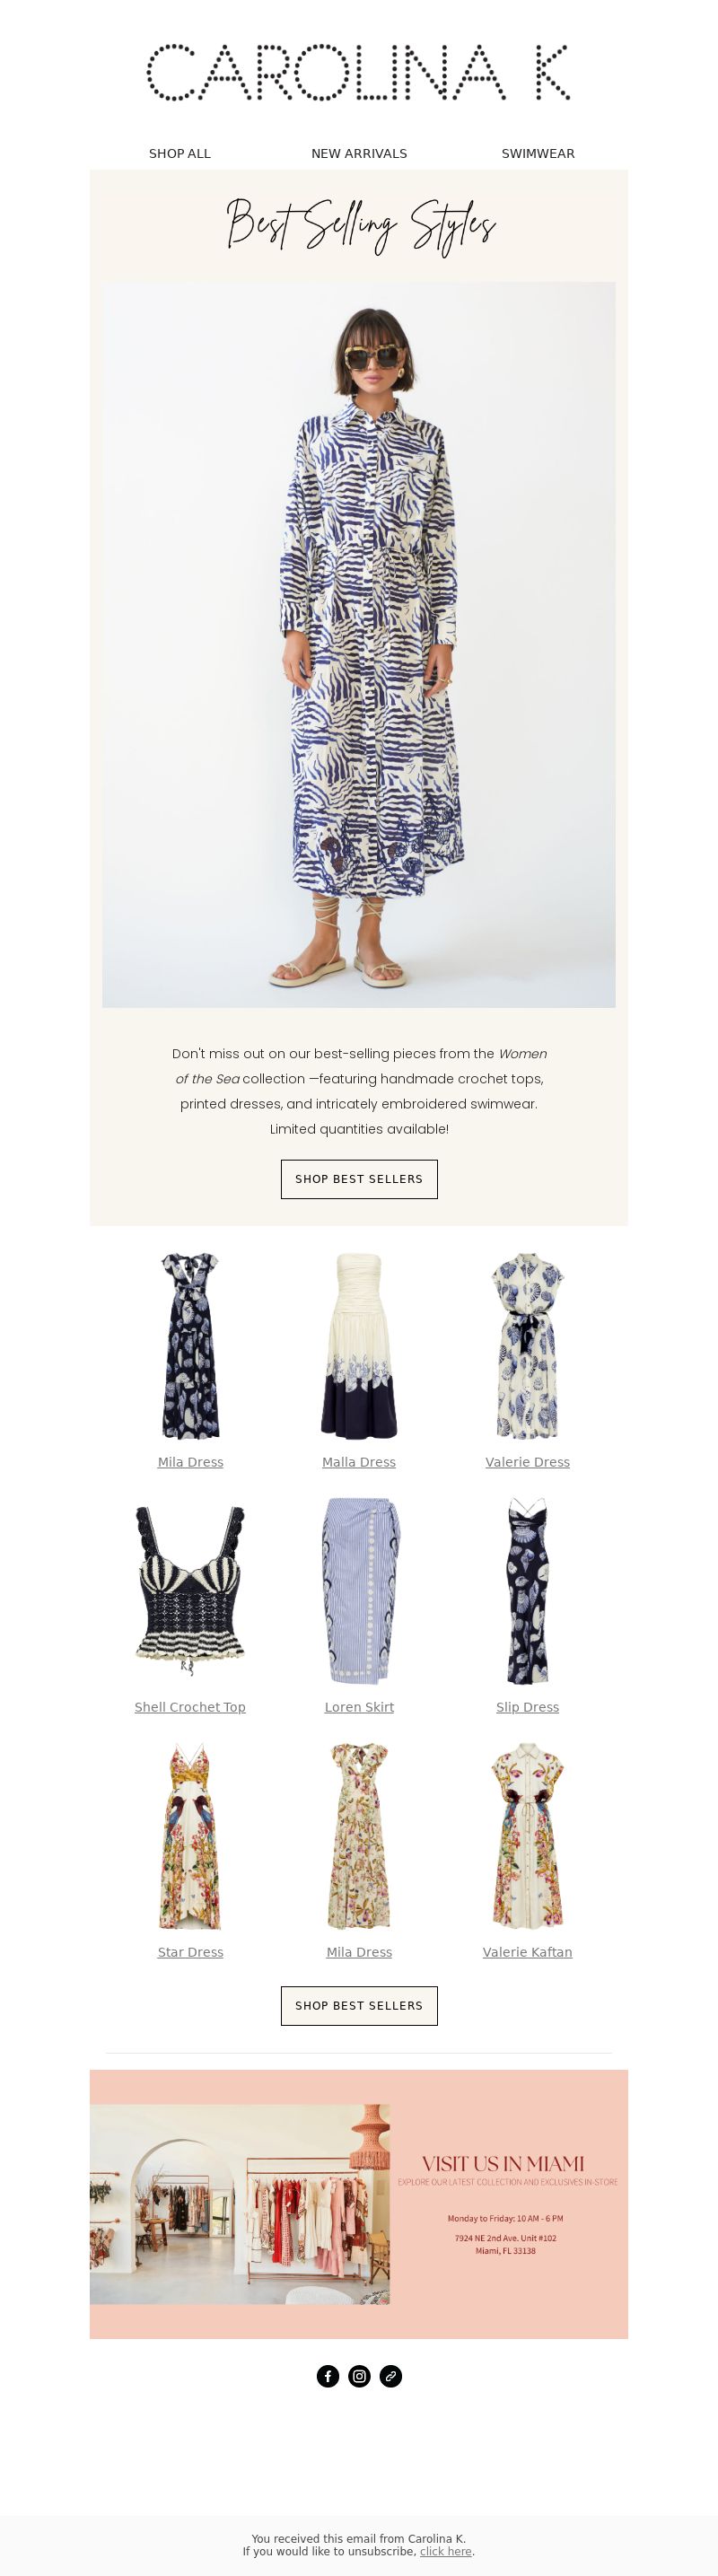The image size is (718, 2576).
Task: Click the Visit Us in Miami banner
Action: (359, 2204)
